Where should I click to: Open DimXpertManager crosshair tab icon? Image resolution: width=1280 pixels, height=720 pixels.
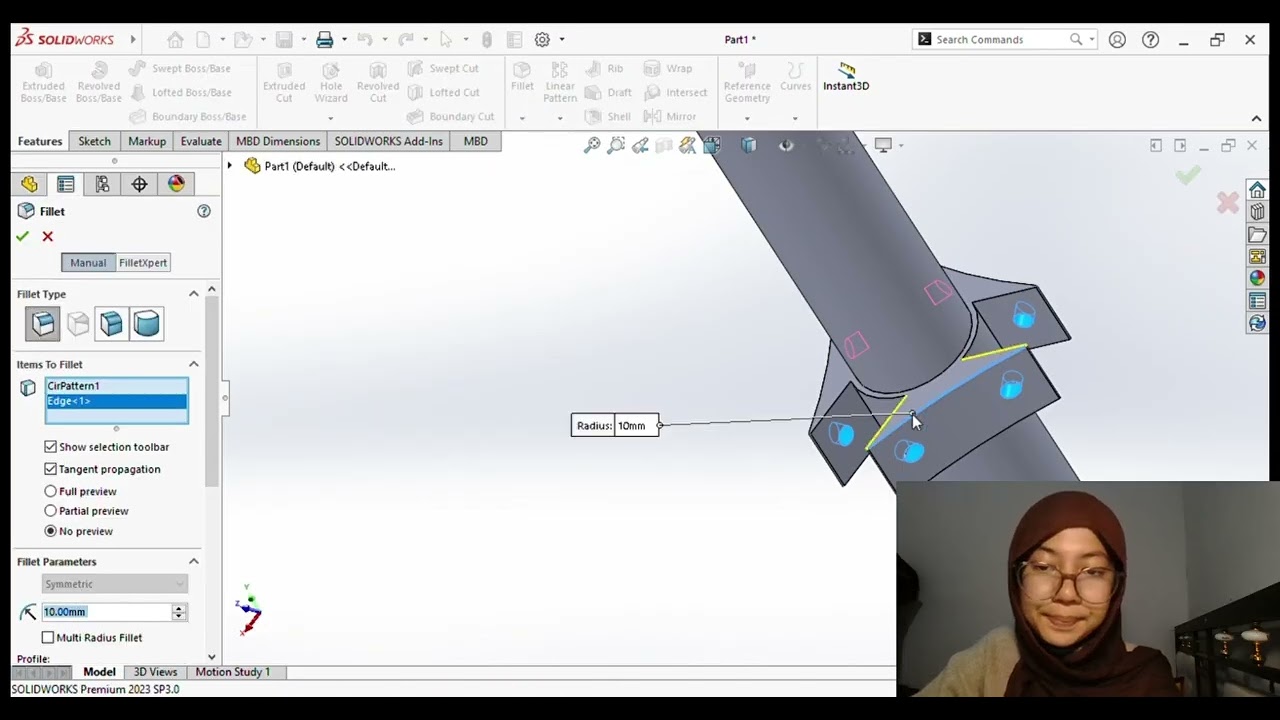pyautogui.click(x=139, y=184)
